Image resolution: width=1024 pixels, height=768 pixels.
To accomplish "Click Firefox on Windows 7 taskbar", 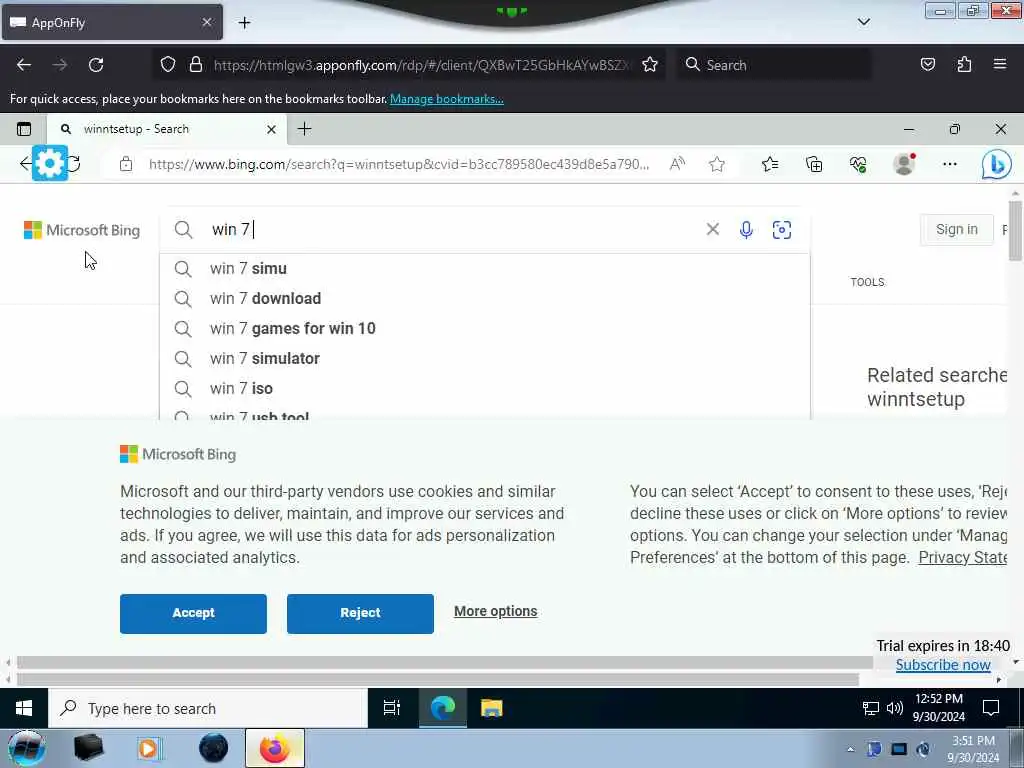I will (x=275, y=748).
